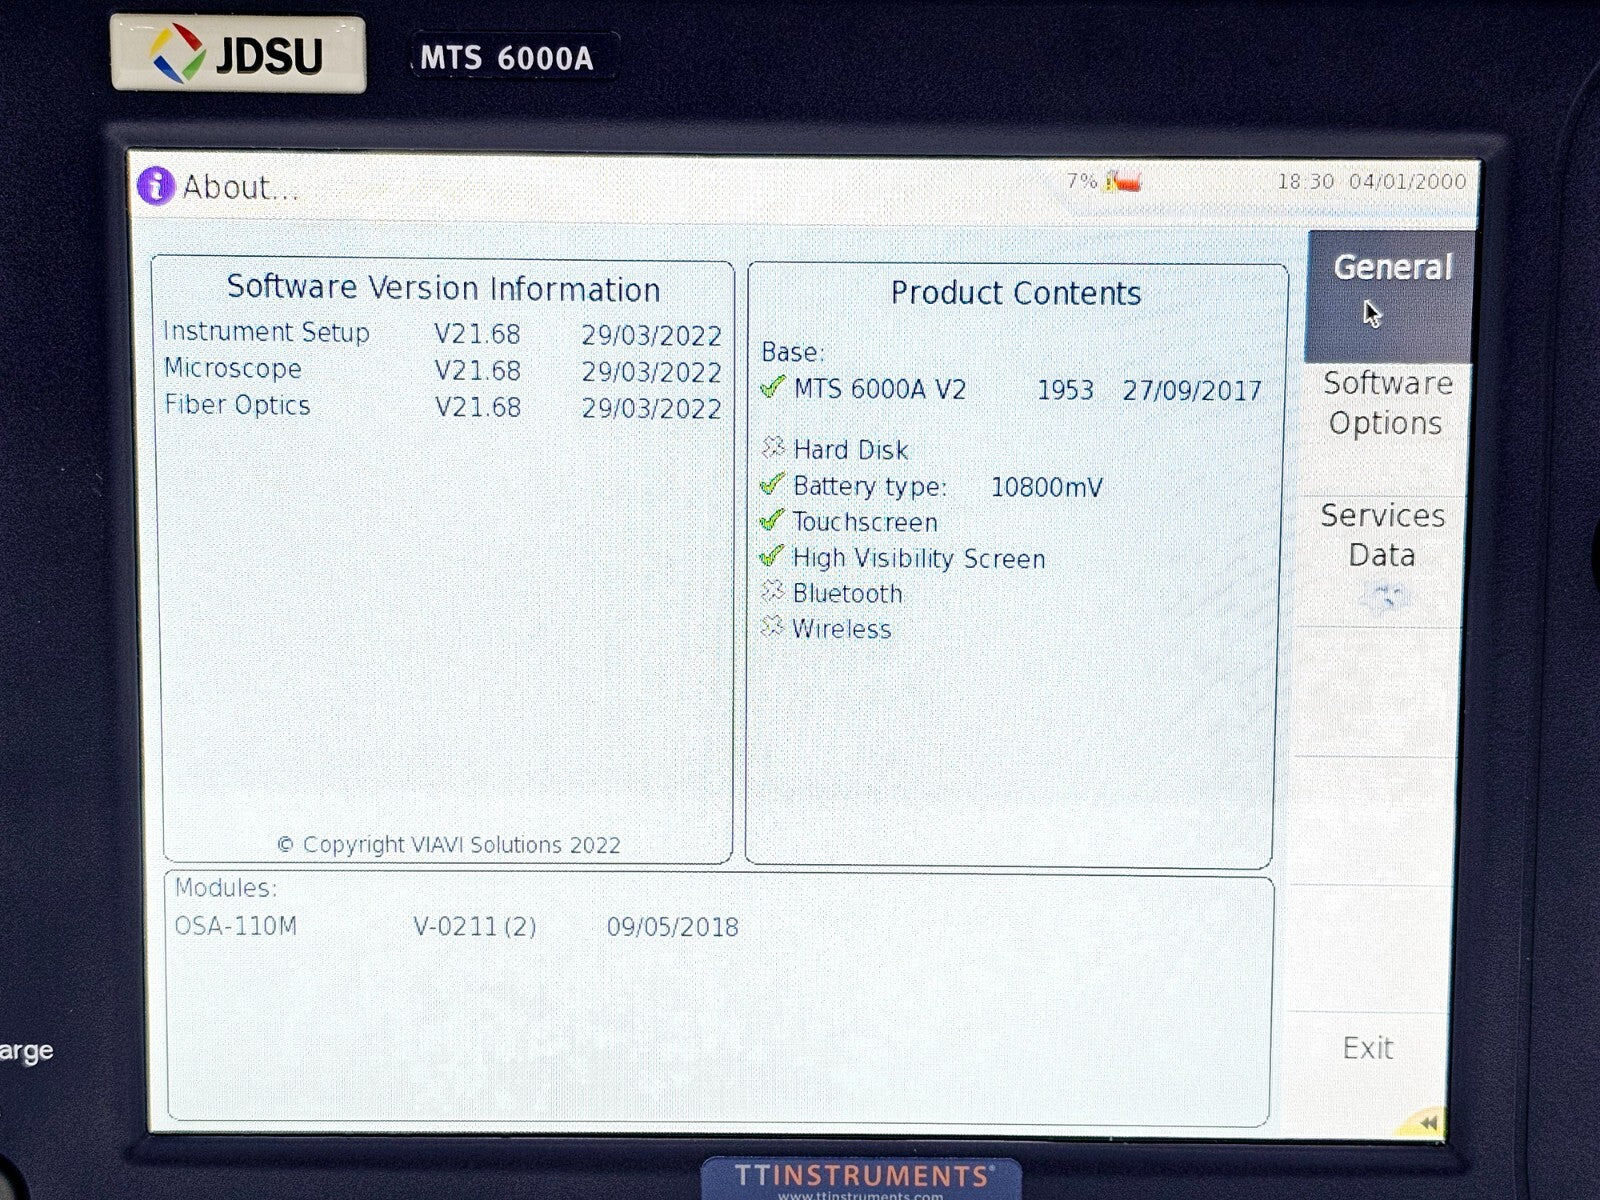Click the module date 09/05/2018
This screenshot has height=1200, width=1600.
(x=672, y=927)
